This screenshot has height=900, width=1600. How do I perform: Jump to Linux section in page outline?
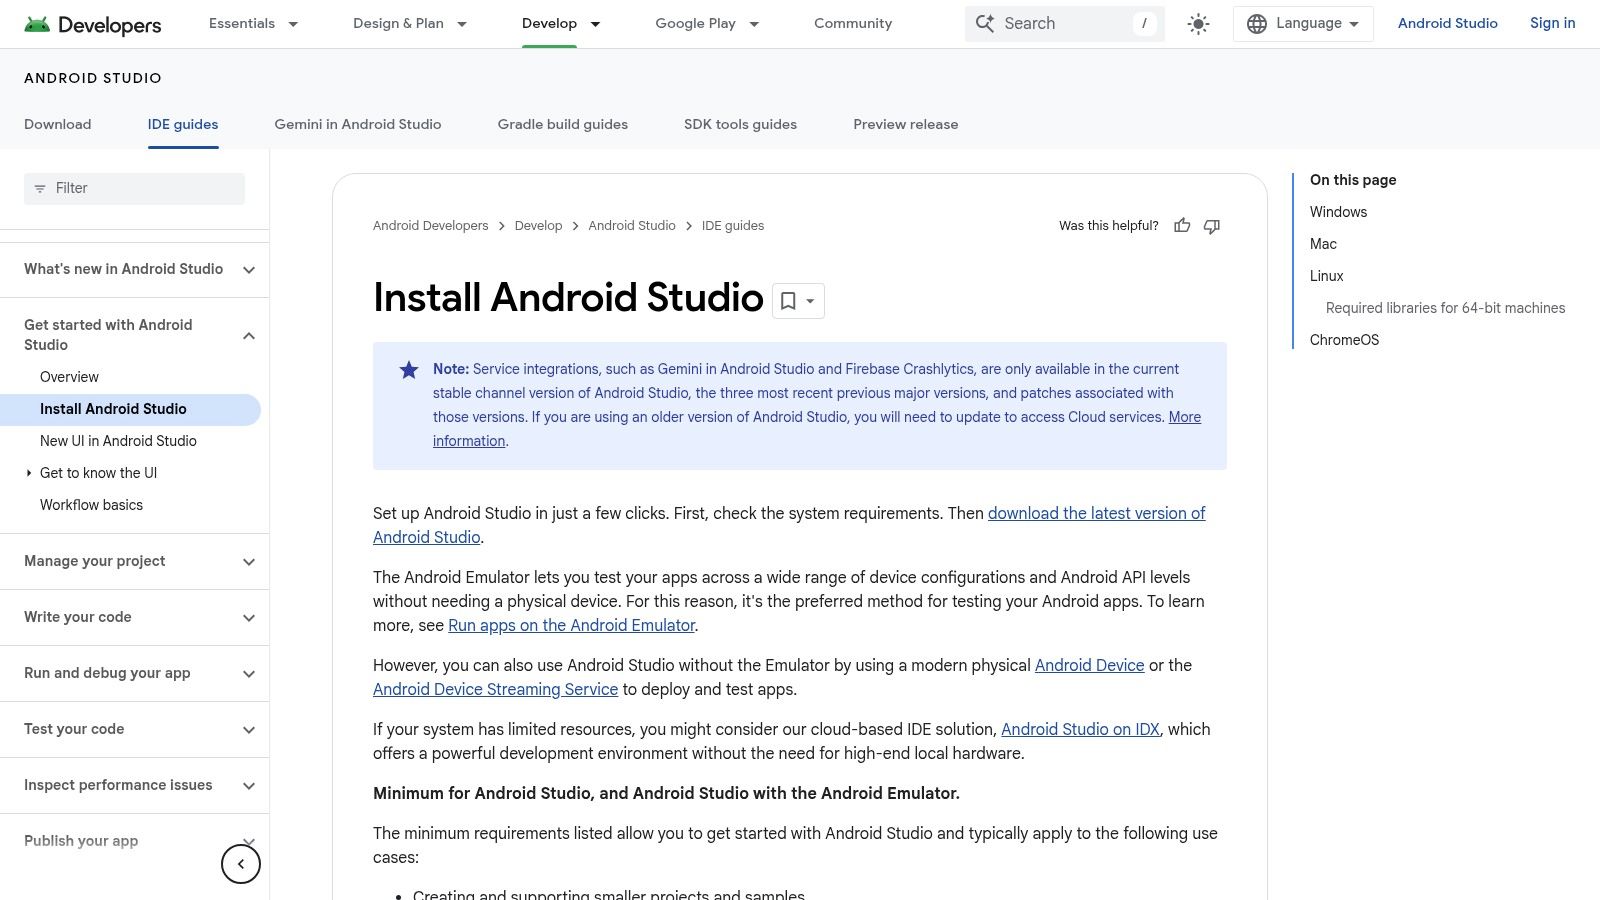point(1326,276)
